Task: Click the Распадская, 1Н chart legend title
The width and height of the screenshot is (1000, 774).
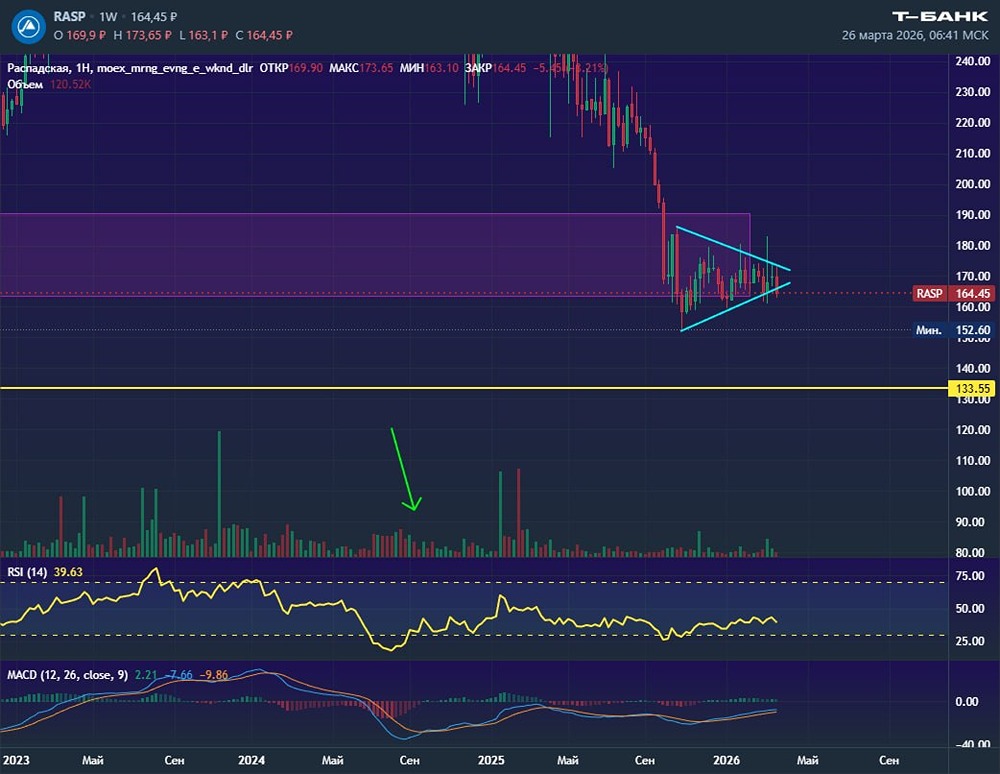Action: click(48, 68)
